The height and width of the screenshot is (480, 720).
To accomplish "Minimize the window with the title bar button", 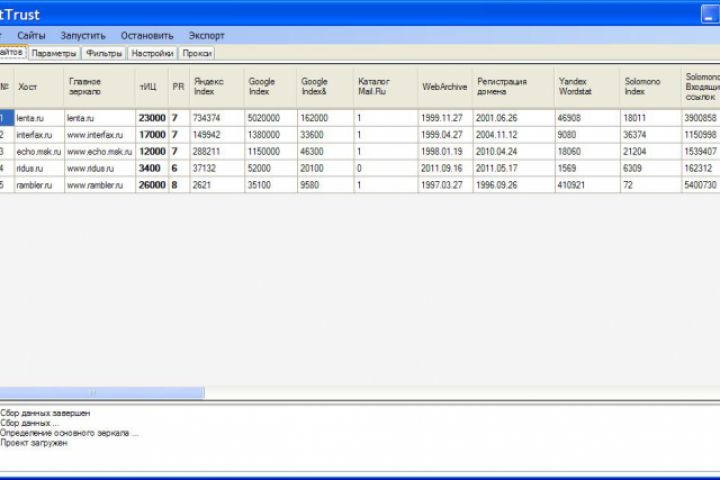I will point(709,14).
